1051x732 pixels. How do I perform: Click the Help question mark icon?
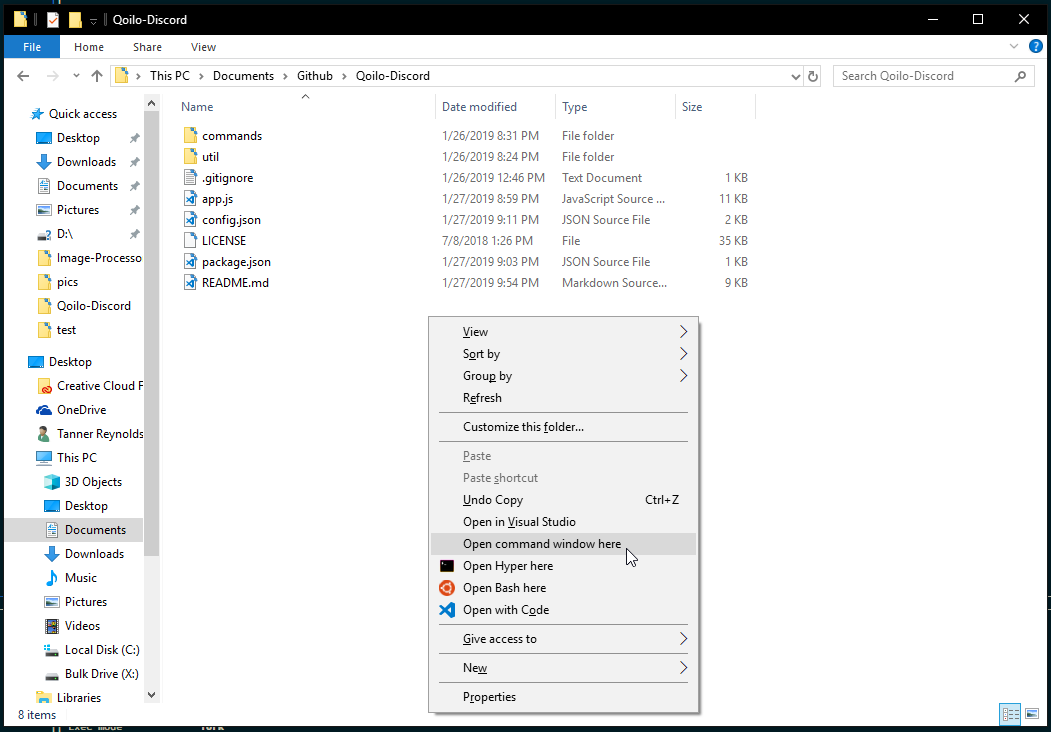[x=1036, y=47]
